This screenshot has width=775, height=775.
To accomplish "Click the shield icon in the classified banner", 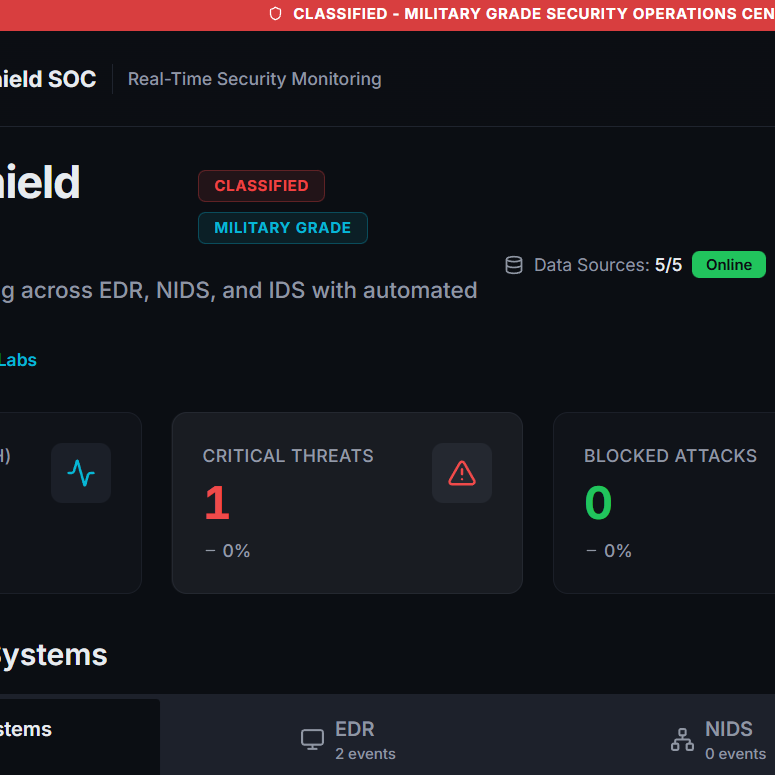I will [x=276, y=14].
